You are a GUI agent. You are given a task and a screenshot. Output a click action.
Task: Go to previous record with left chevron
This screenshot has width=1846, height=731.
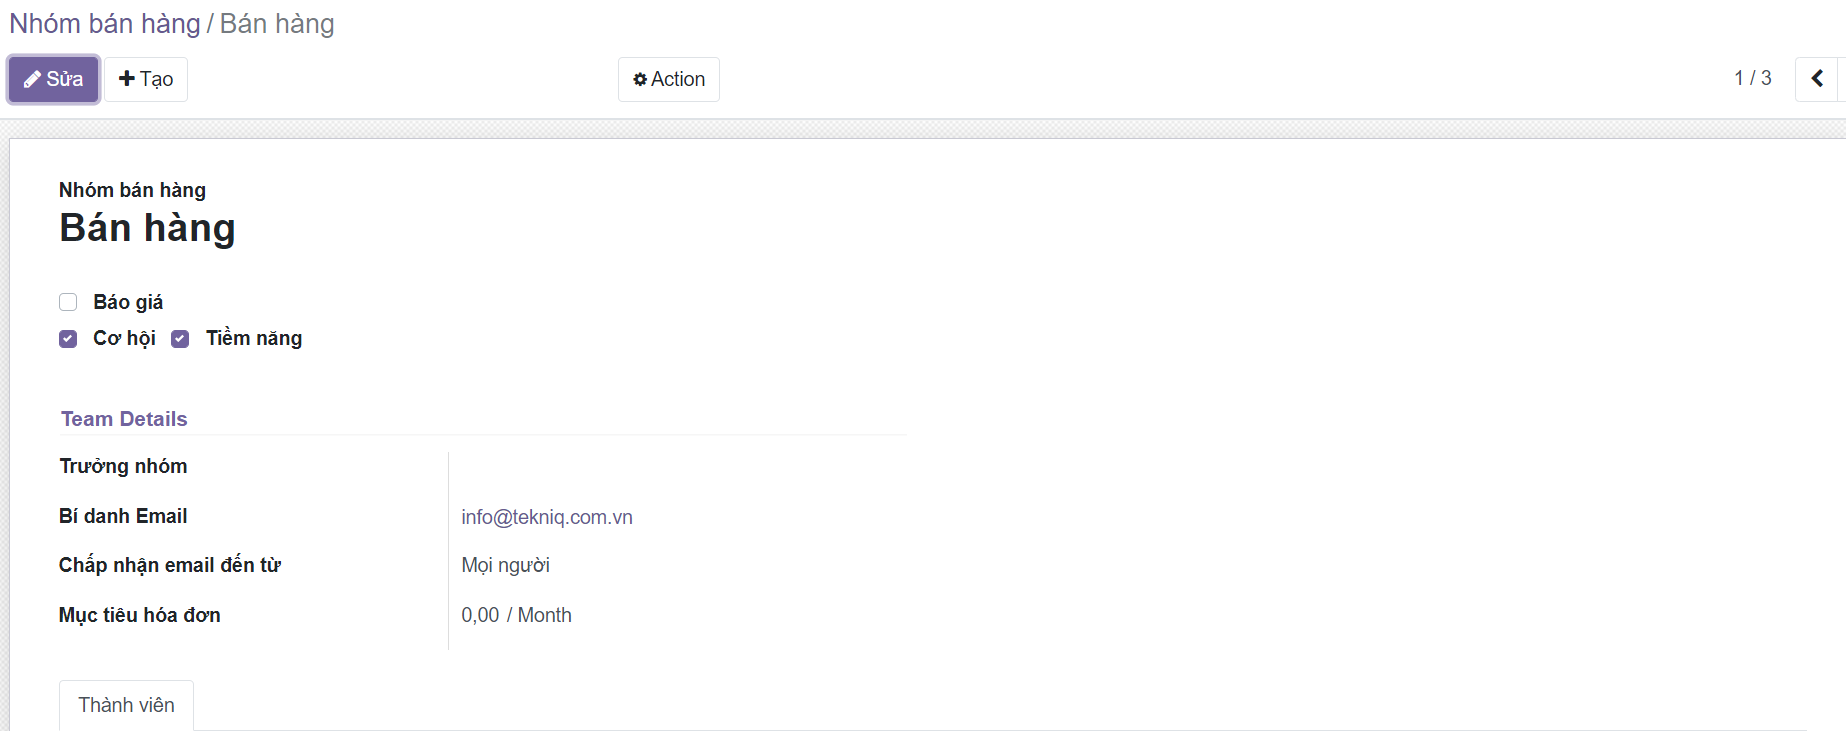point(1817,78)
